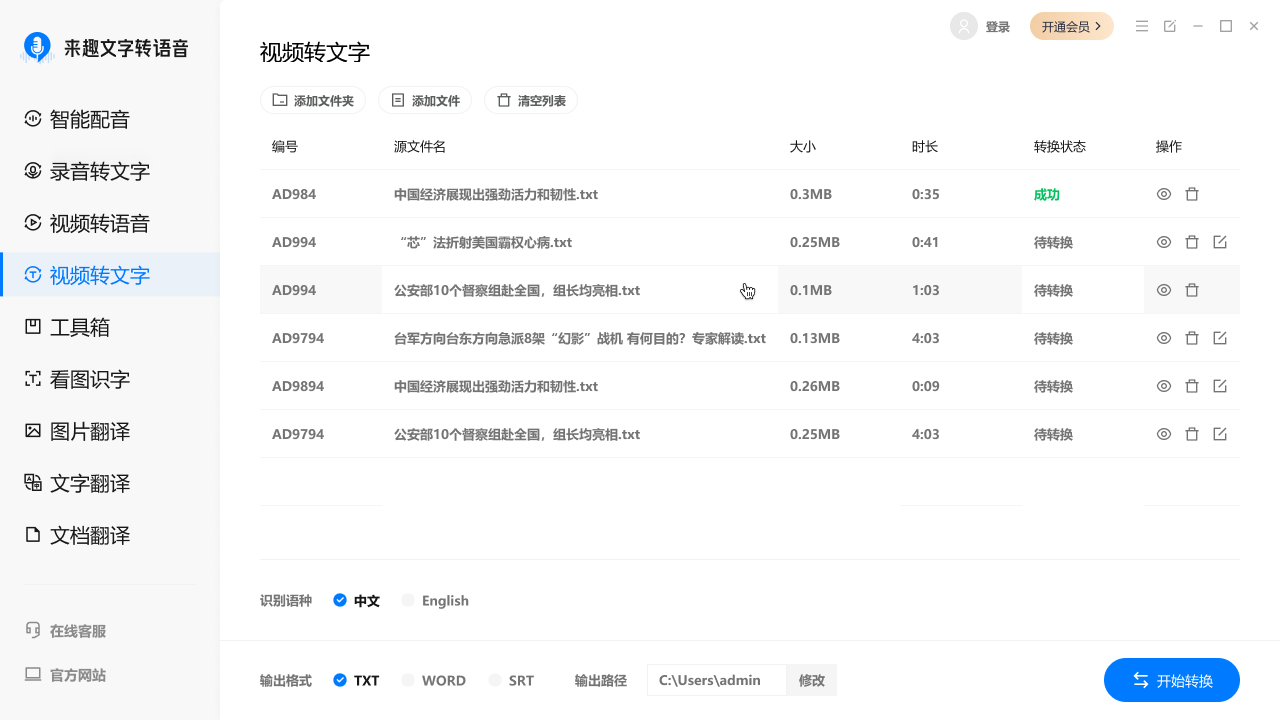The width and height of the screenshot is (1280, 720).
Task: Click the 大小 column header
Action: click(803, 147)
